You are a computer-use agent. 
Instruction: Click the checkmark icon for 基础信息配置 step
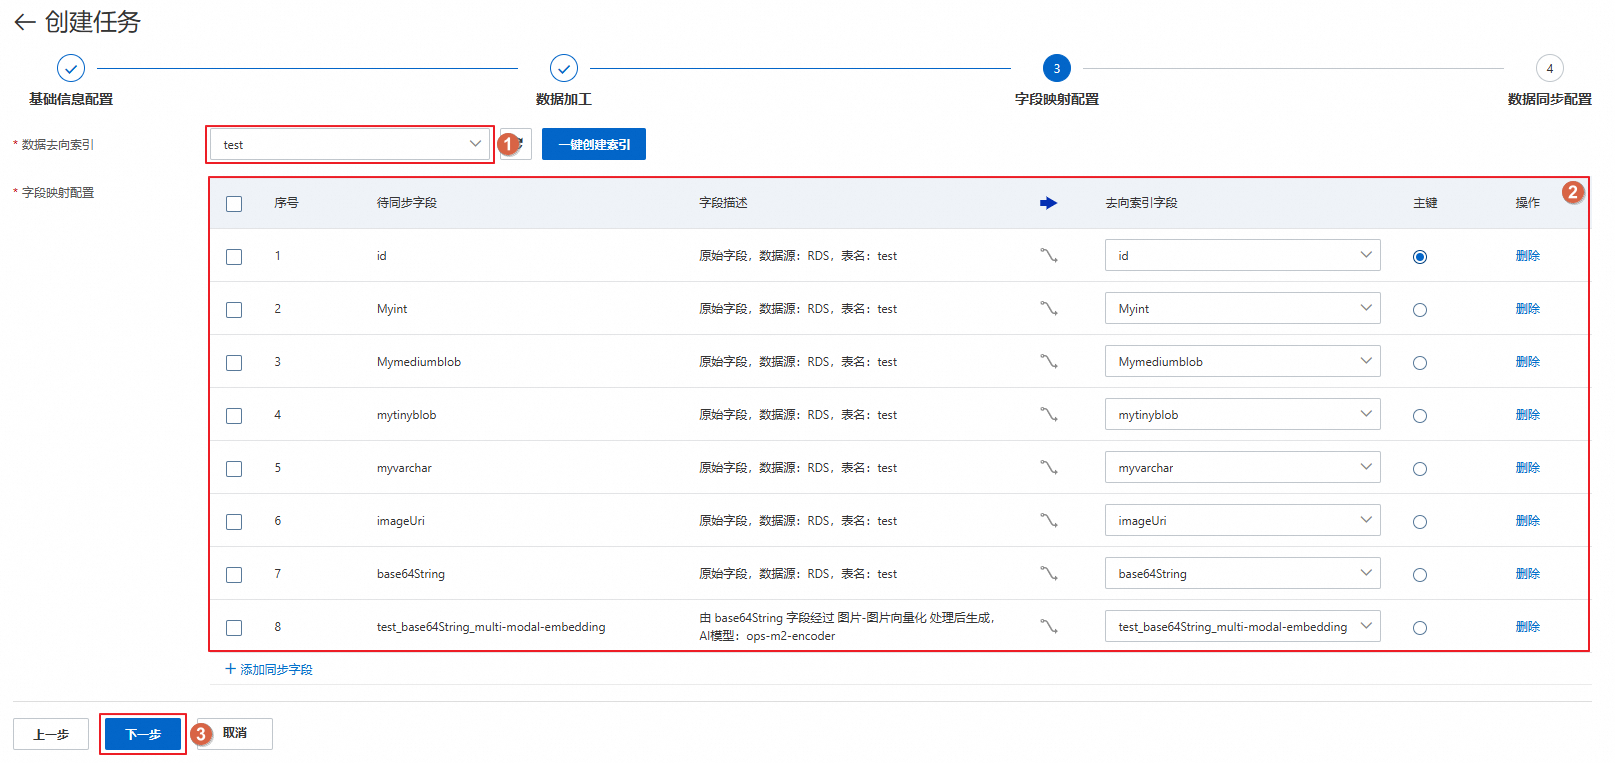[x=71, y=68]
